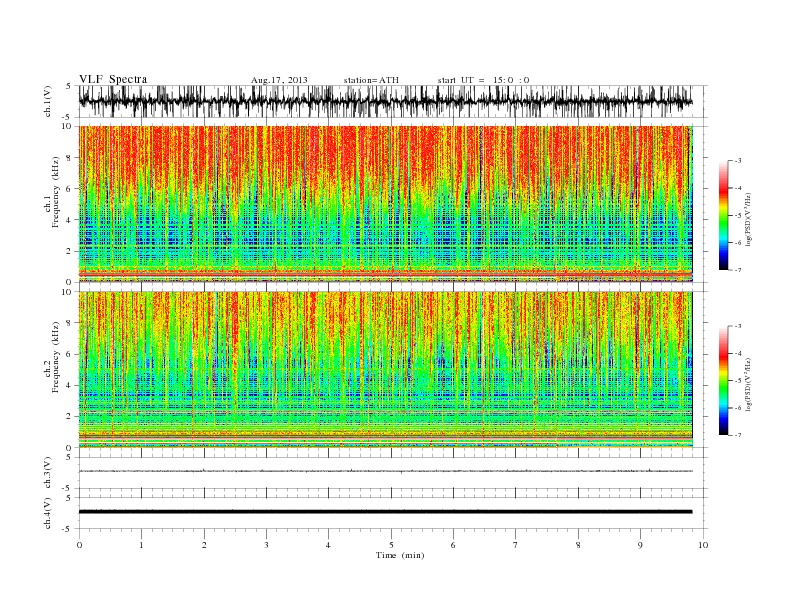Click the "6" tick on the time axis

(x=454, y=545)
